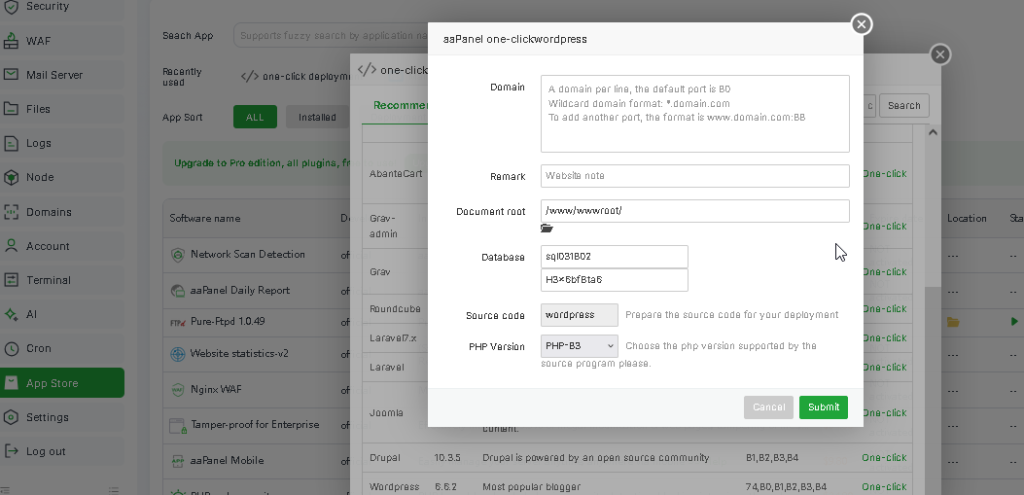The width and height of the screenshot is (1024, 495).
Task: Open panel Settings
Action: [62, 417]
